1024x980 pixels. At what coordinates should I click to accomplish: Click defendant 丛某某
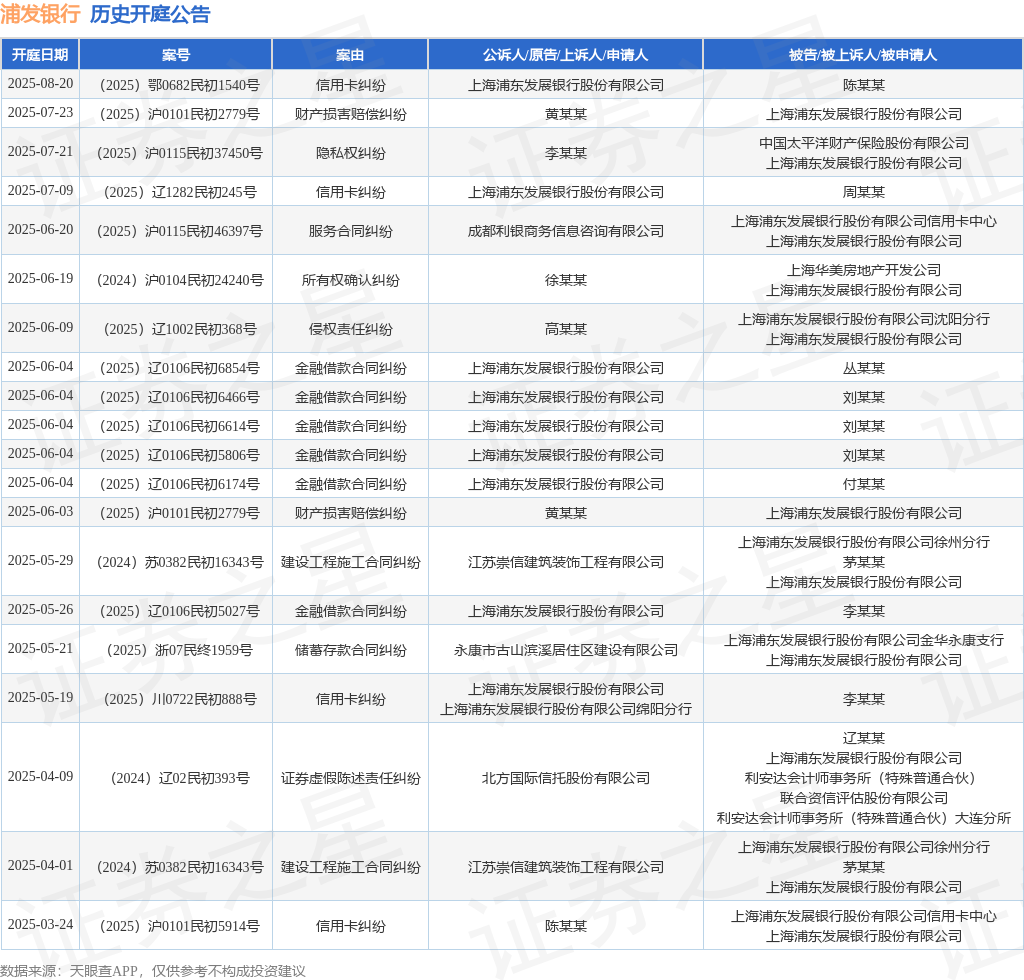click(863, 368)
